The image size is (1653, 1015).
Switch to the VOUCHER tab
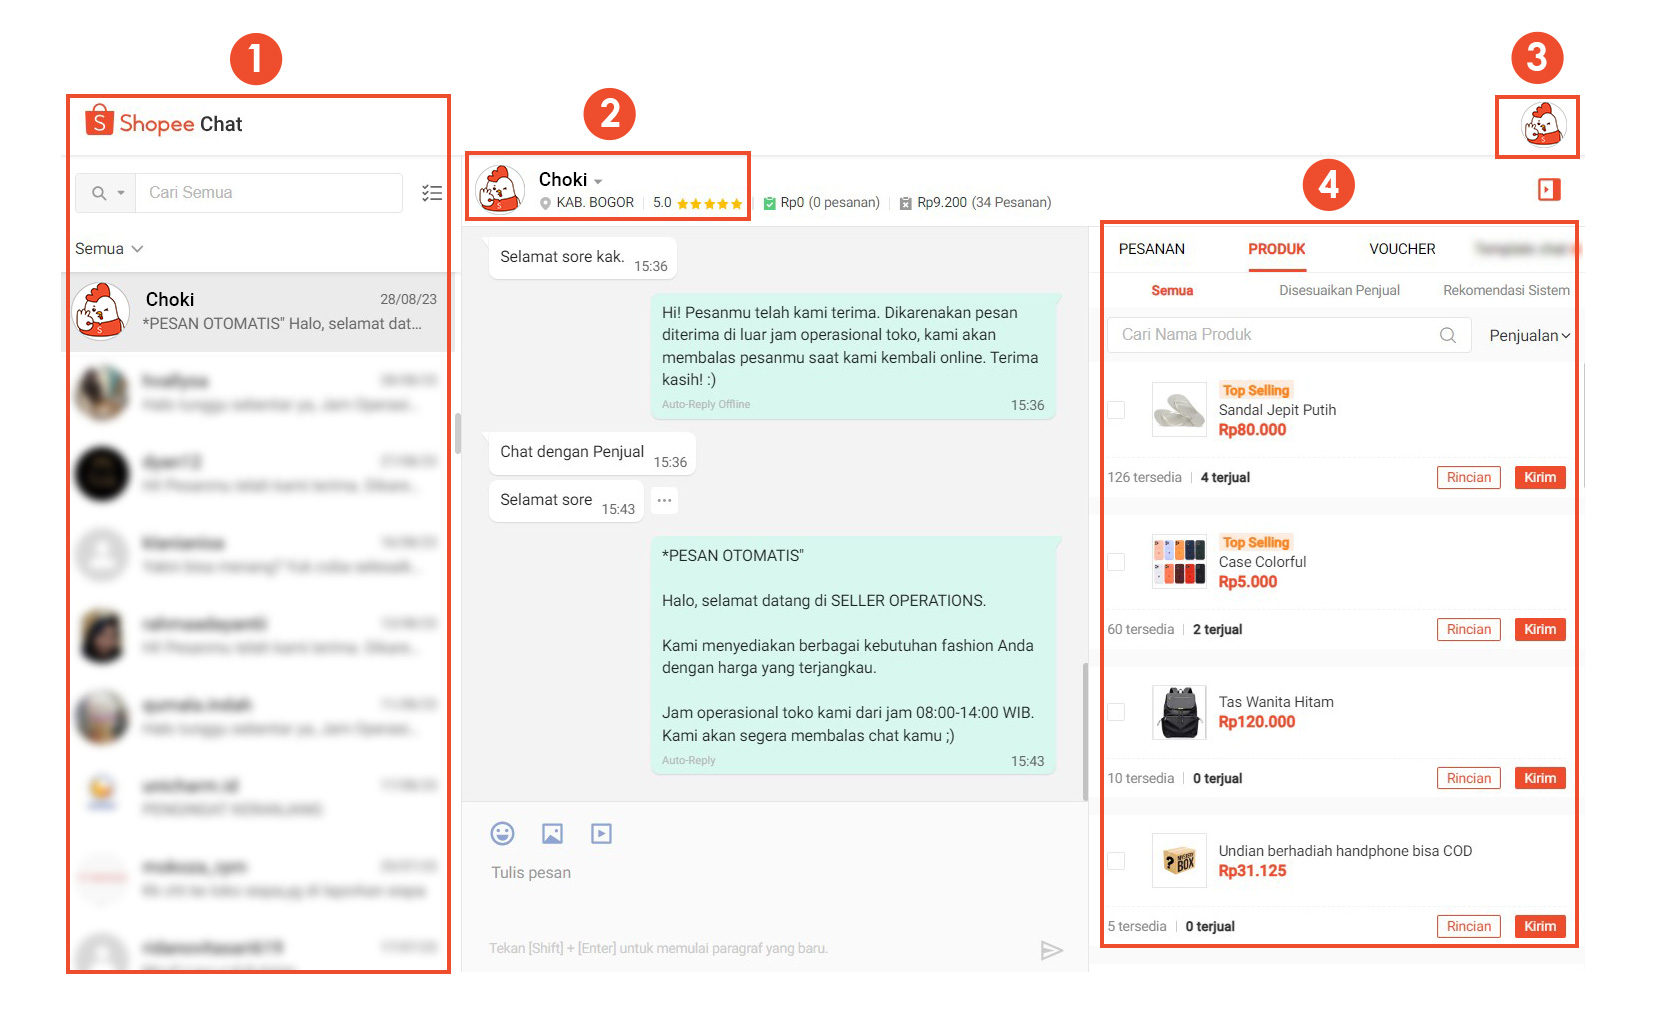point(1401,249)
